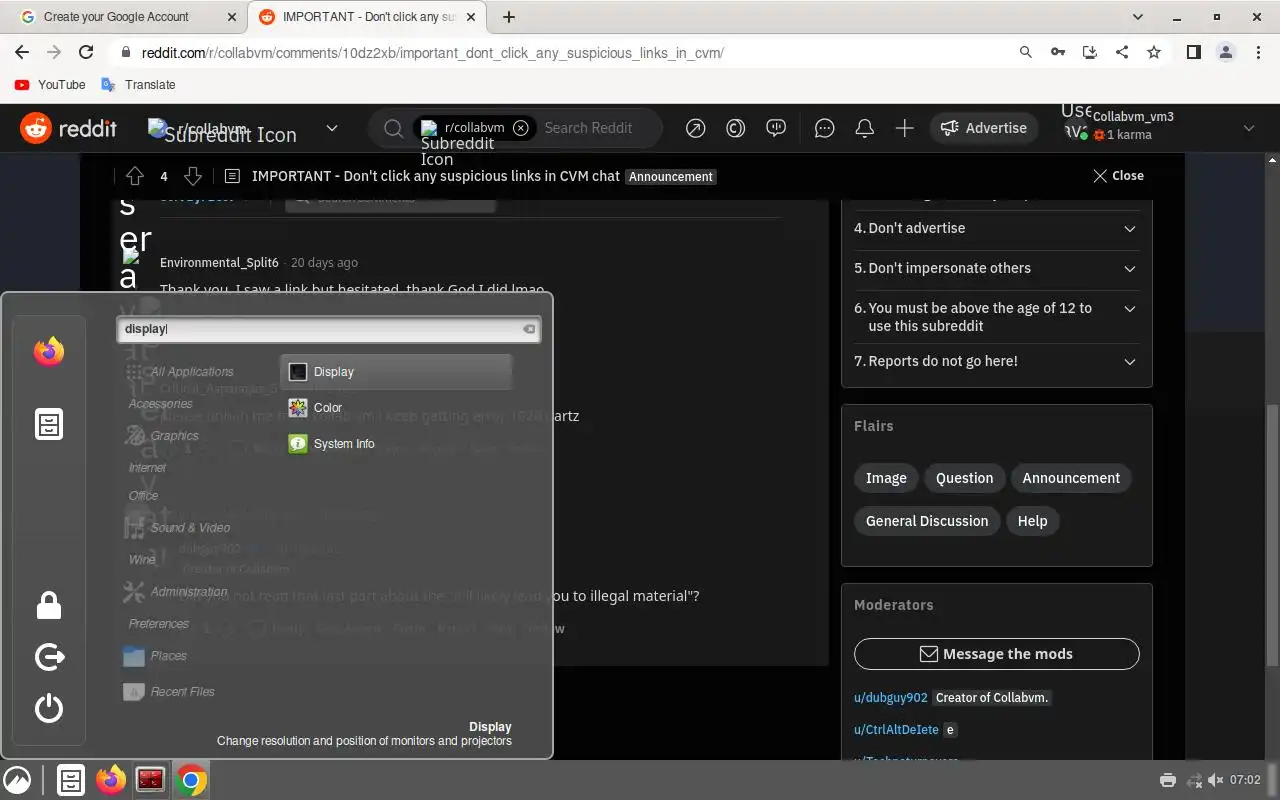The width and height of the screenshot is (1280, 800).
Task: Click the network tray icon
Action: coord(1193,780)
